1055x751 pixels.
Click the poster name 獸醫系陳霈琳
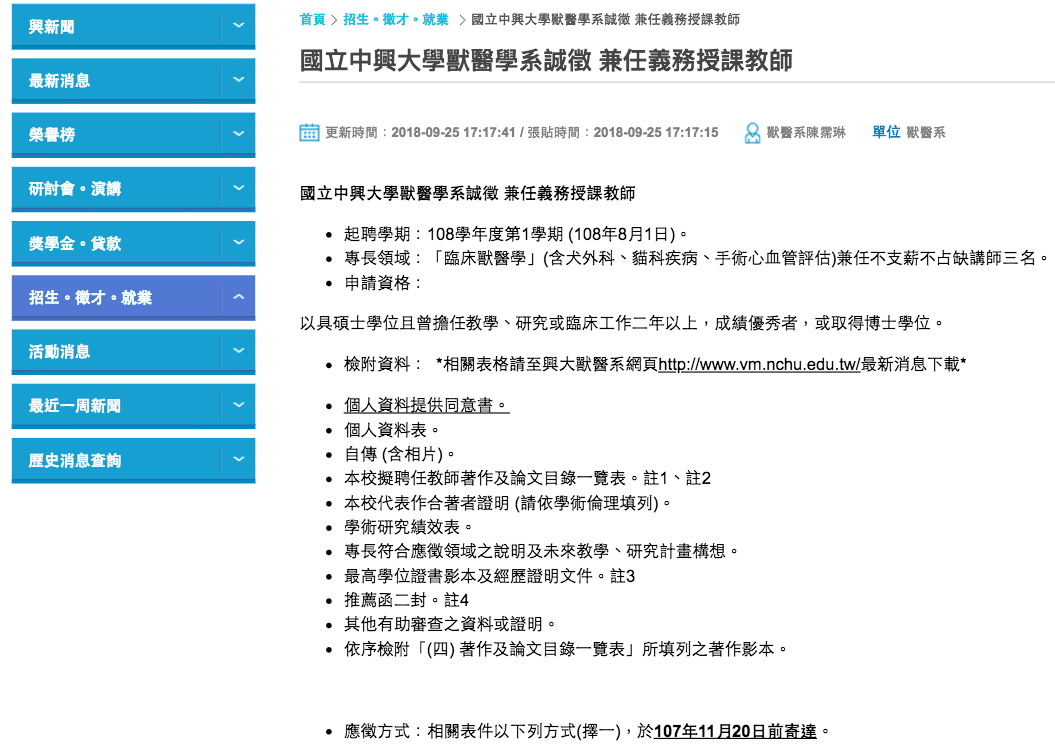pos(806,133)
